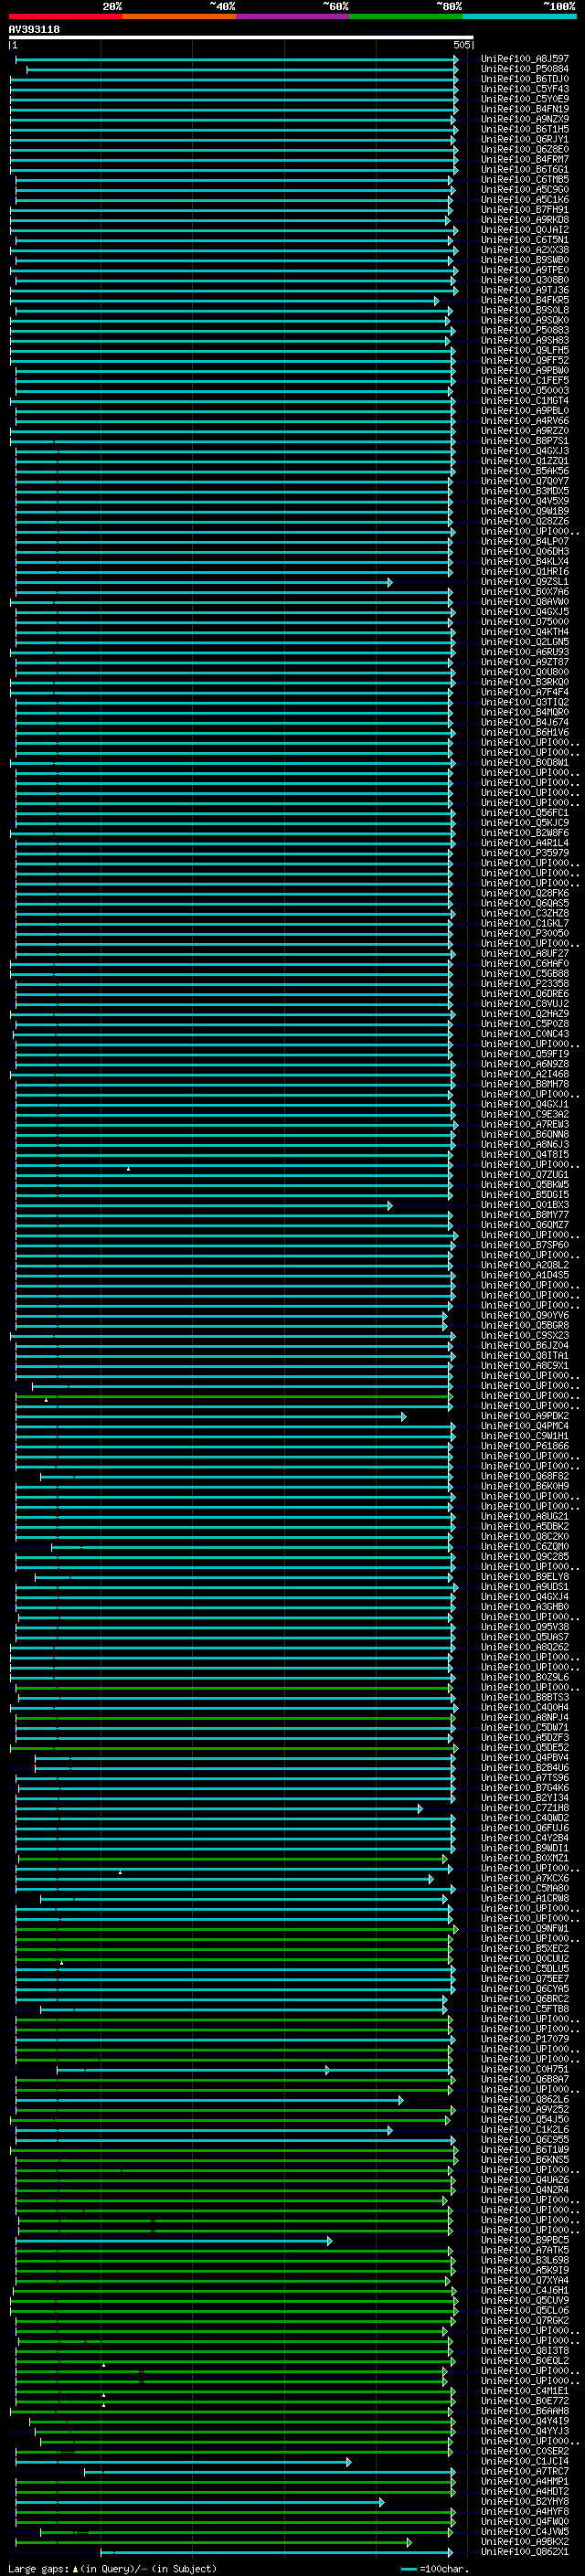The image size is (585, 2576).
Task: Click hit label UniRef100_Q2LGN5
Action: [x=524, y=642]
